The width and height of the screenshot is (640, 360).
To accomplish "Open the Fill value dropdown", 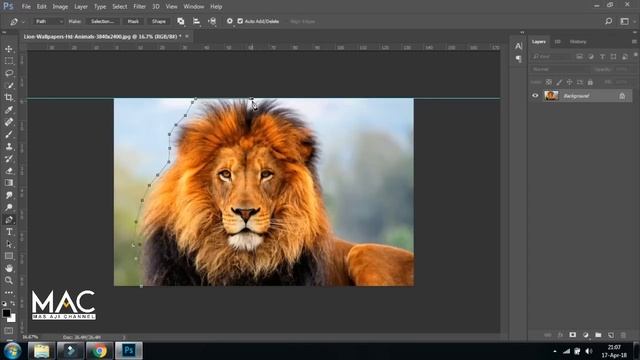I will tap(621, 82).
